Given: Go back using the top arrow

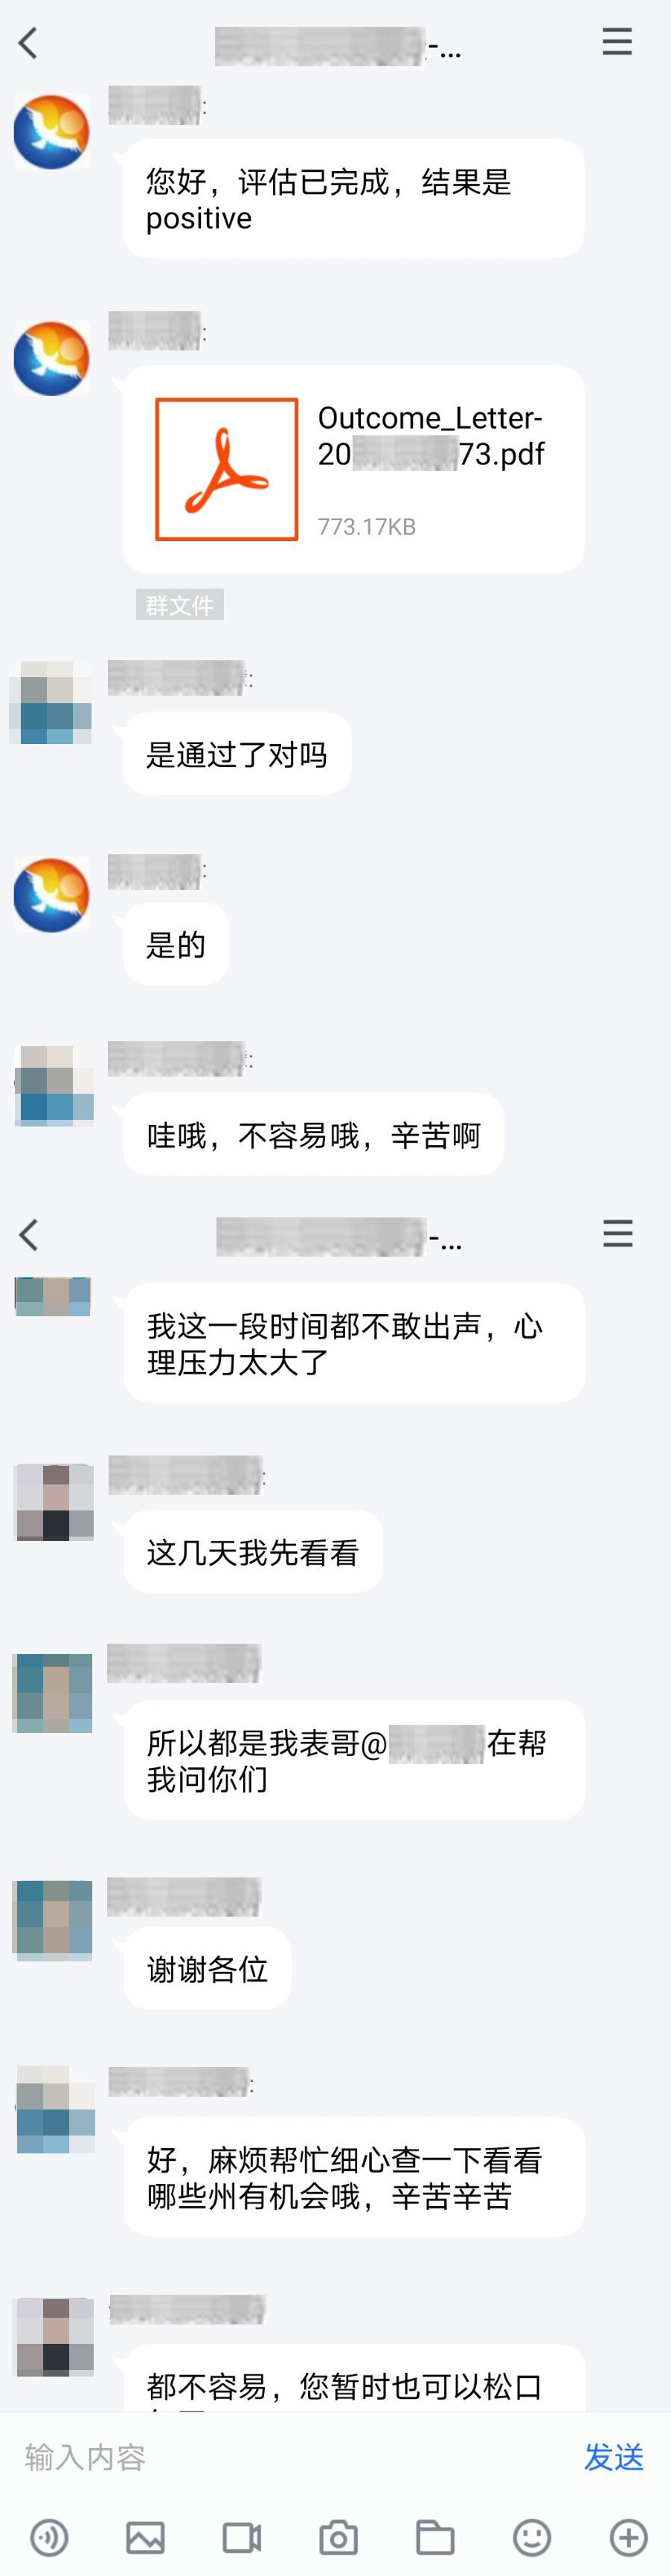Looking at the screenshot, I should (28, 43).
